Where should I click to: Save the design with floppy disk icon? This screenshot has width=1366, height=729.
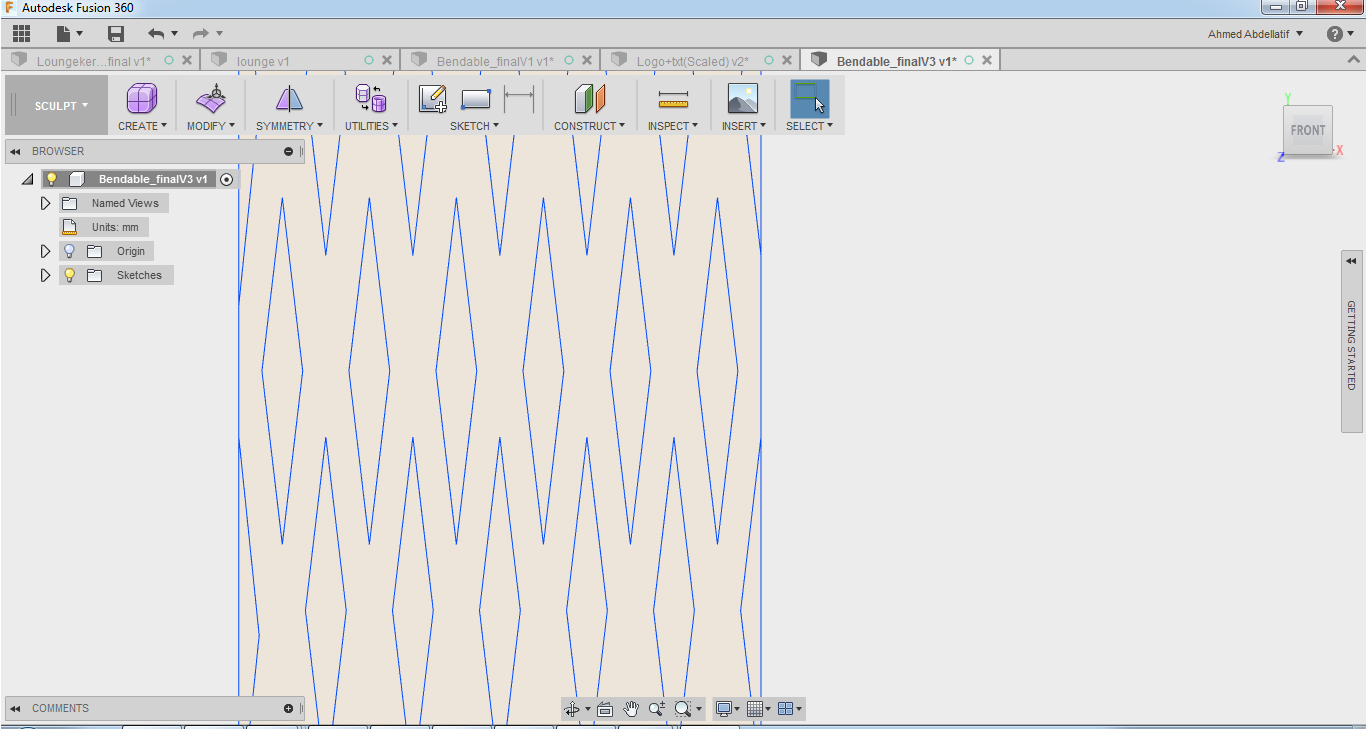point(116,34)
